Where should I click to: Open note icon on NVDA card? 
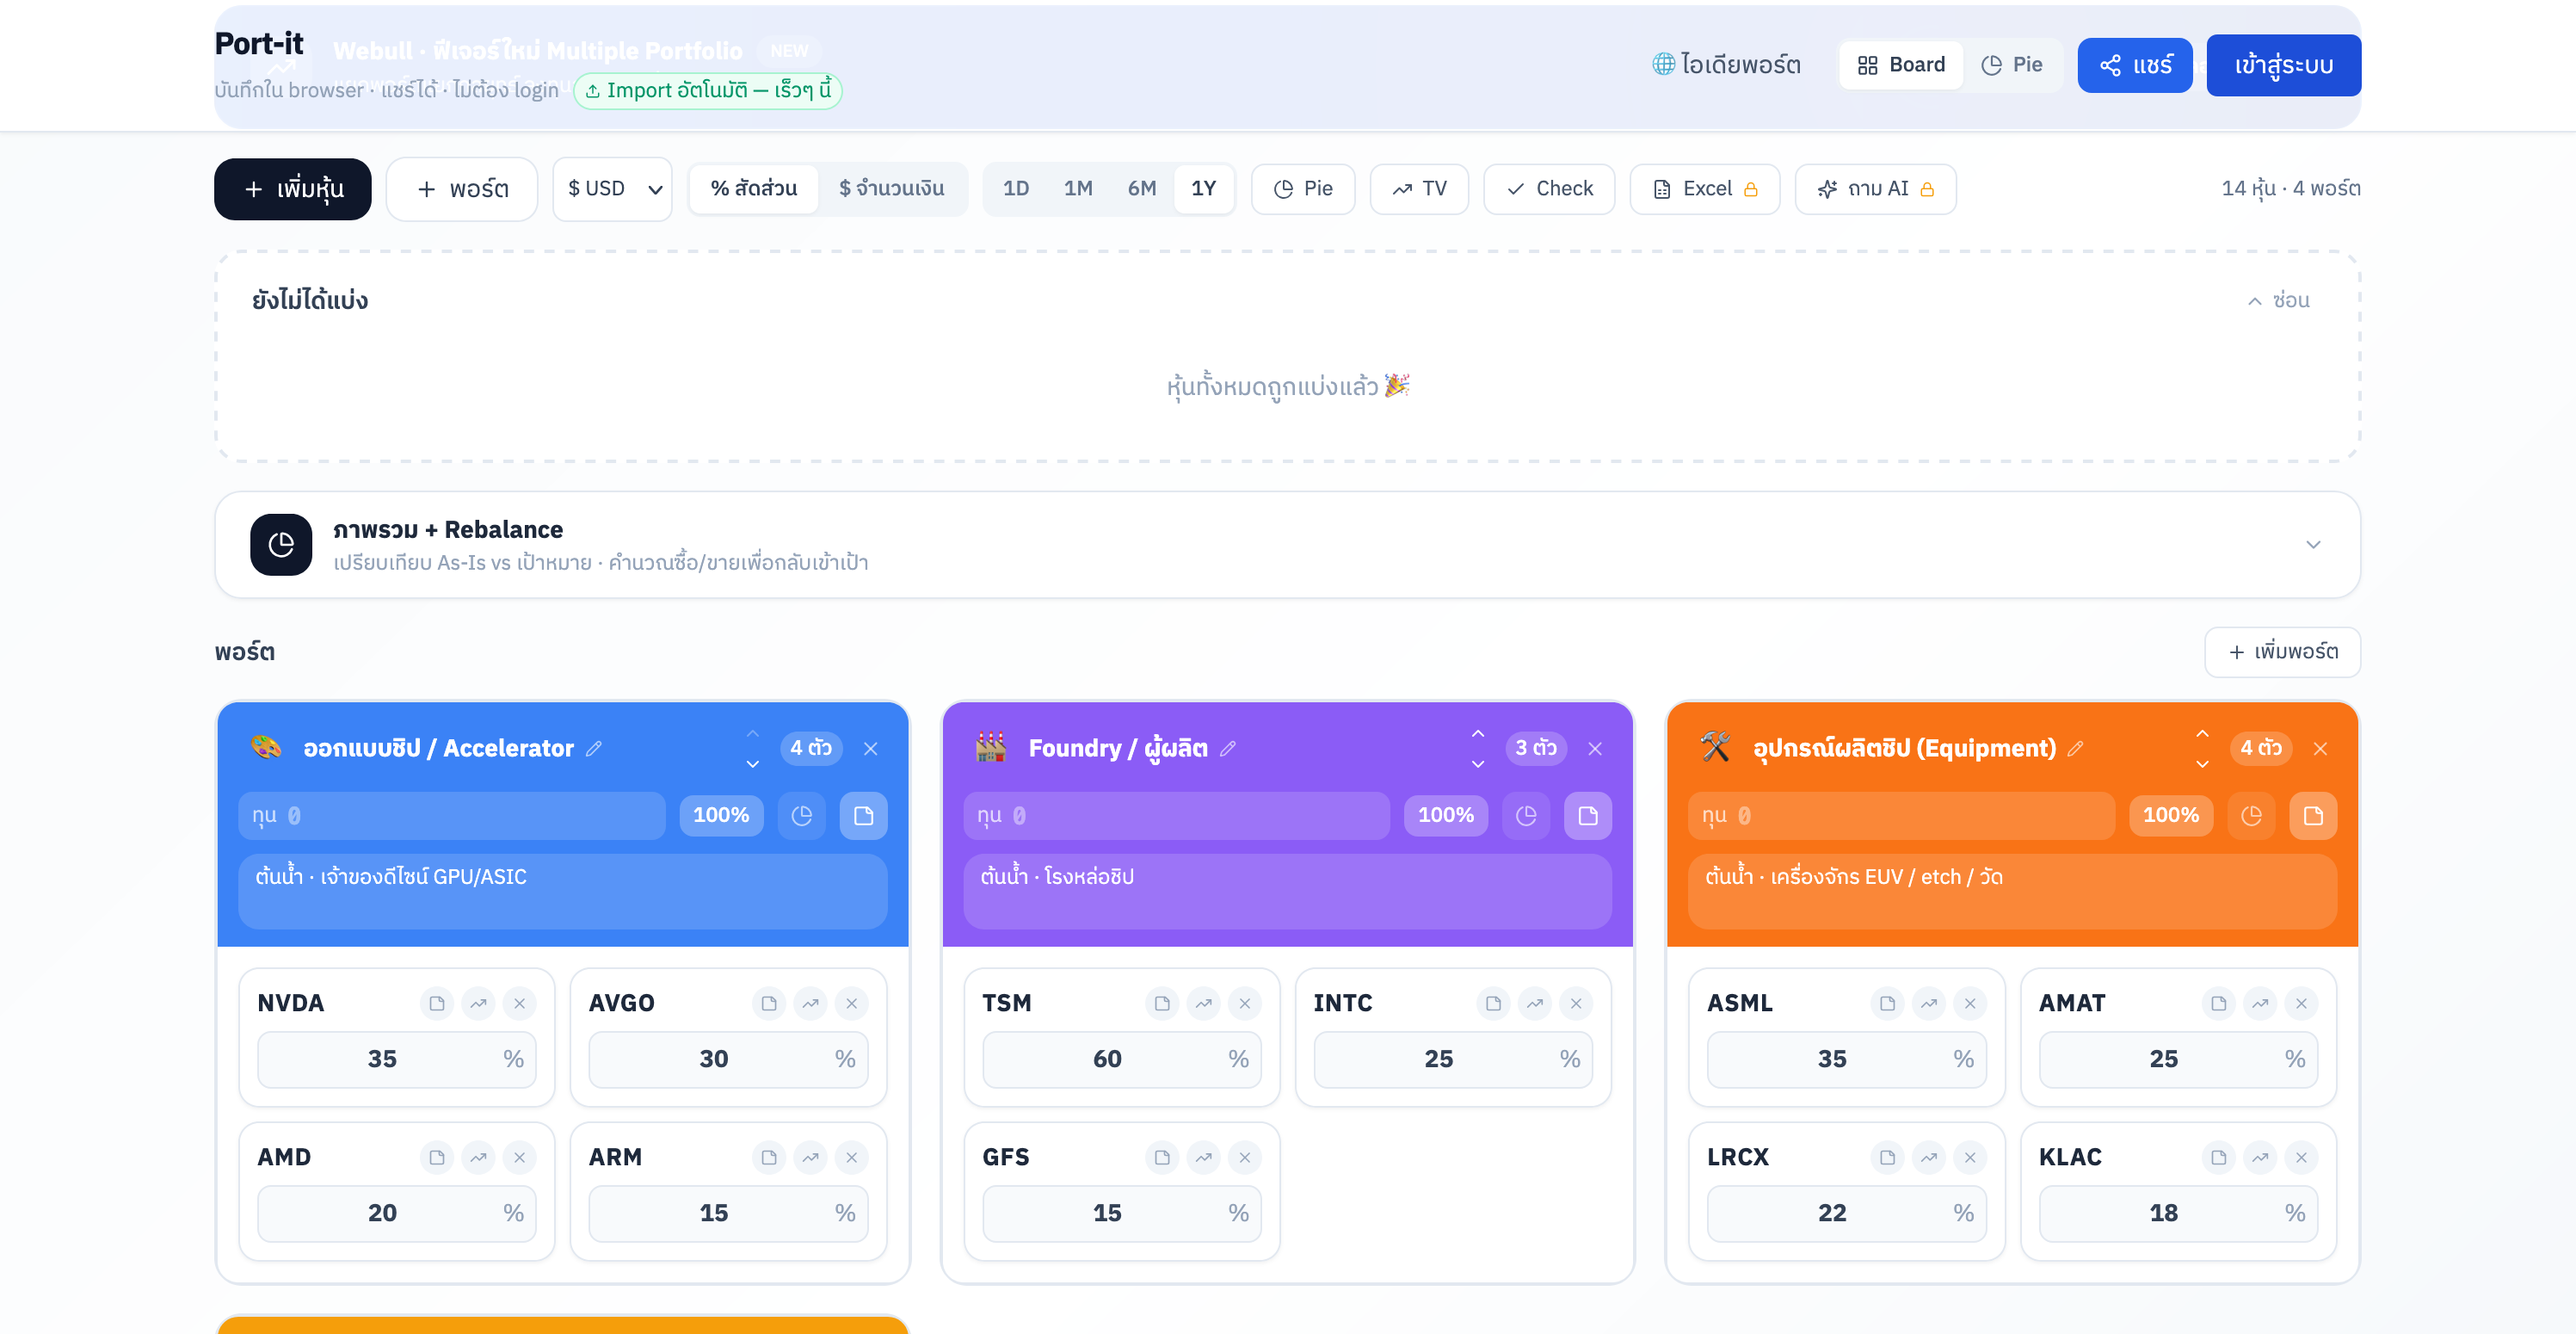coord(437,1003)
